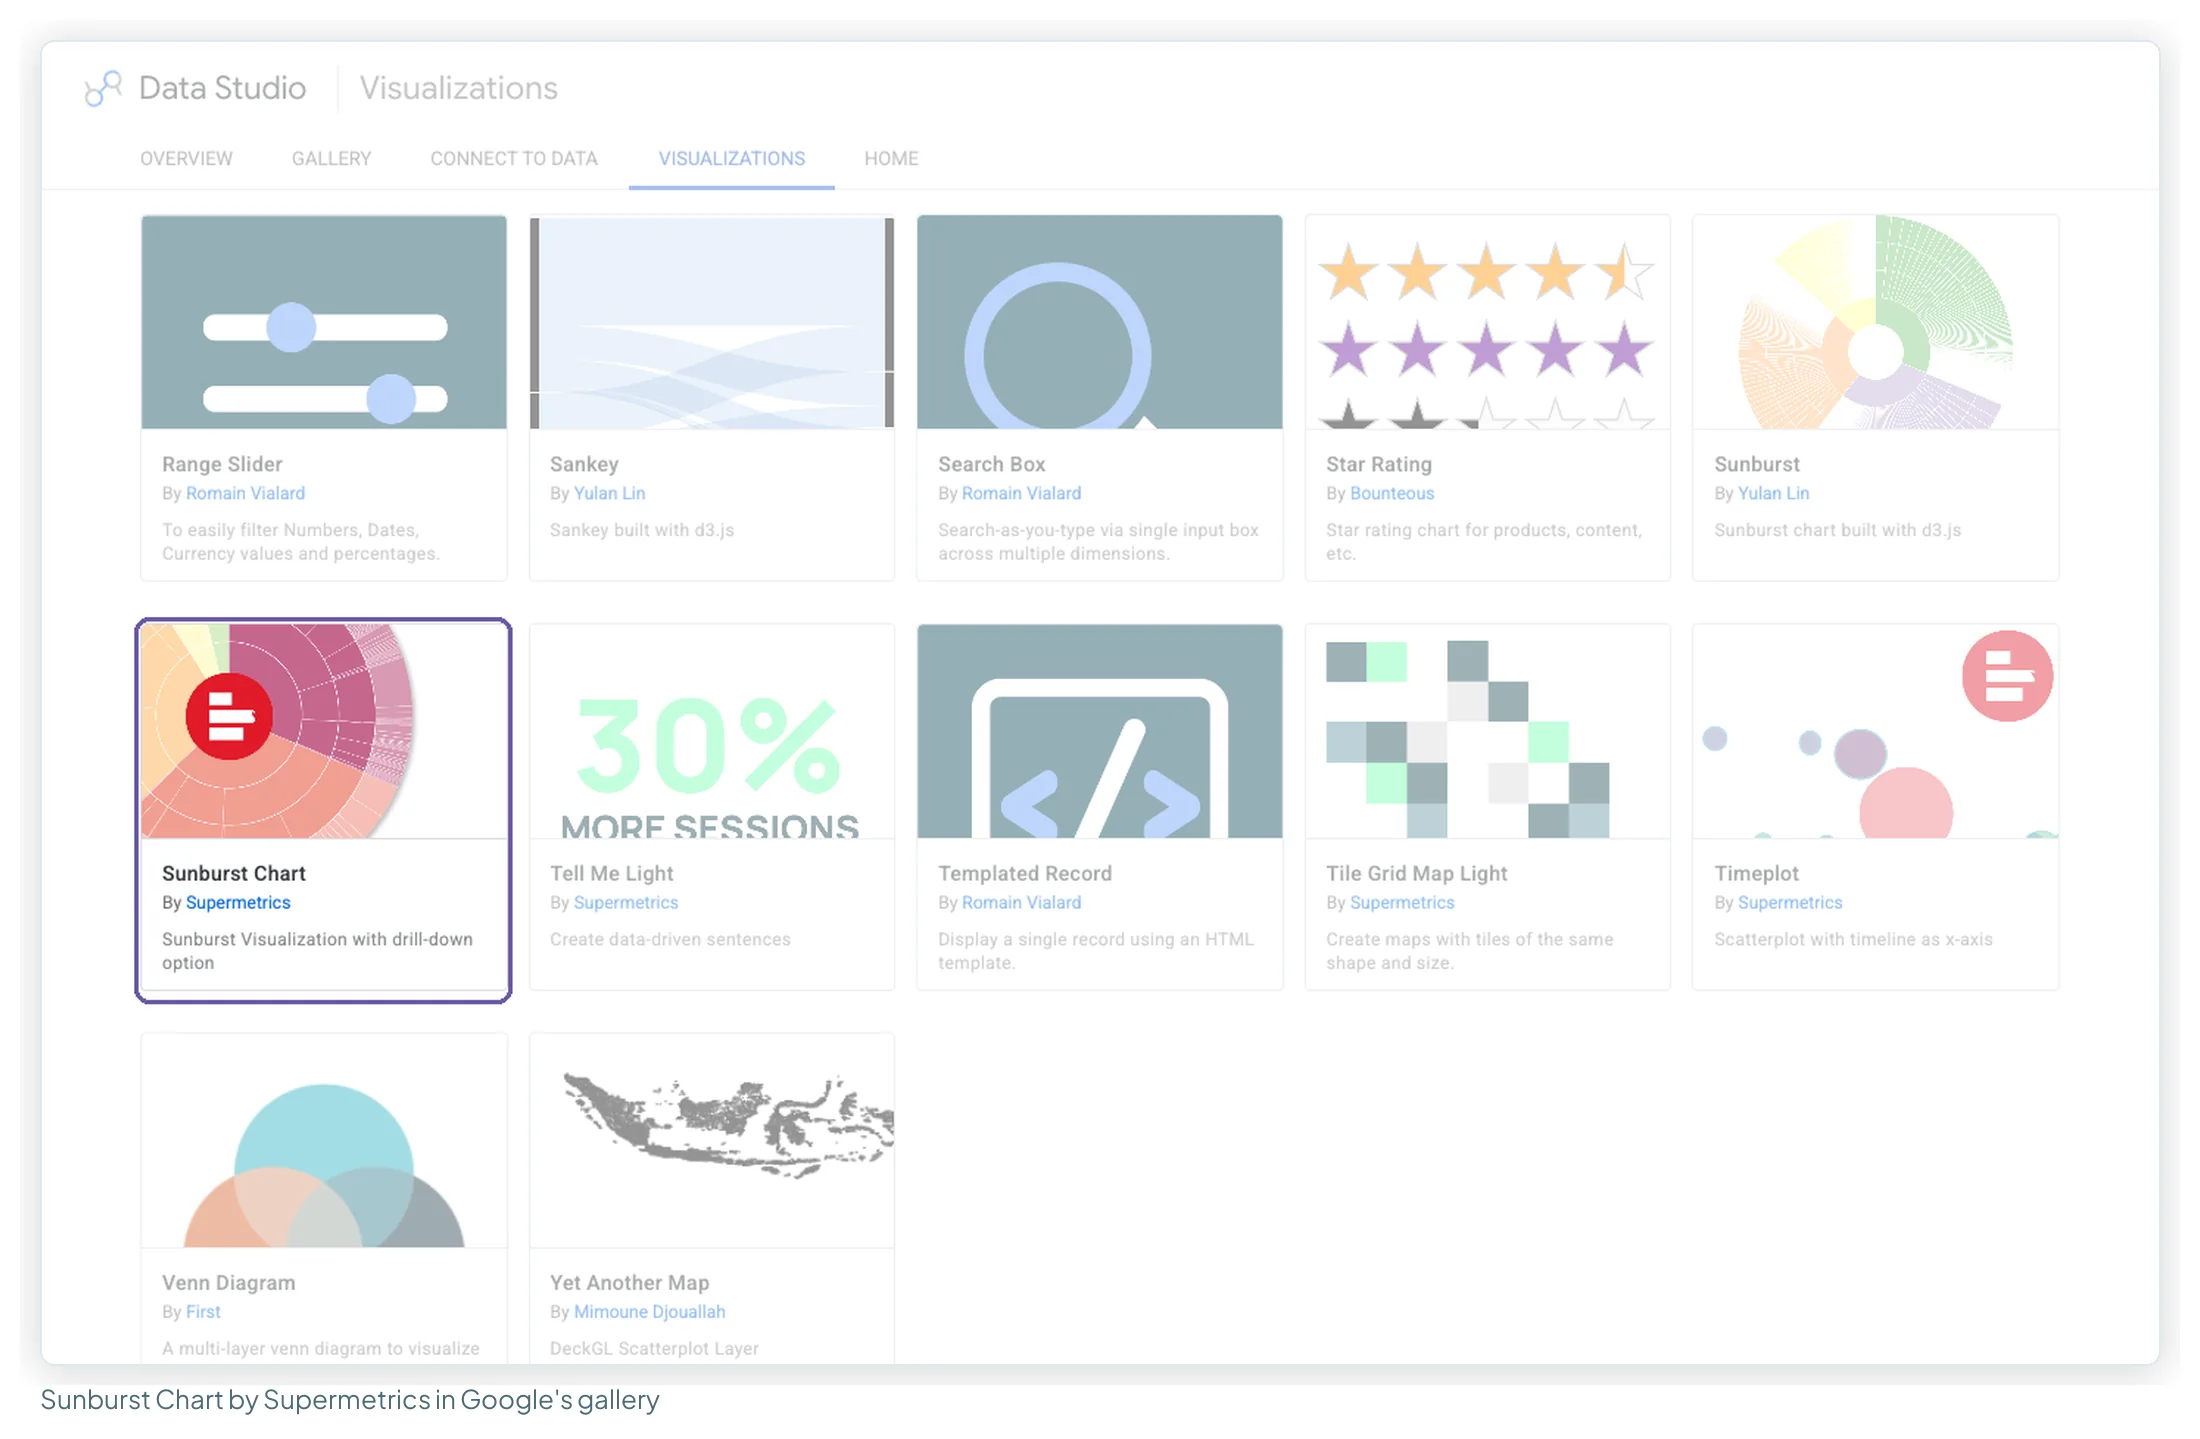Click the Range Slider title
The height and width of the screenshot is (1439, 2200).
pos(222,464)
